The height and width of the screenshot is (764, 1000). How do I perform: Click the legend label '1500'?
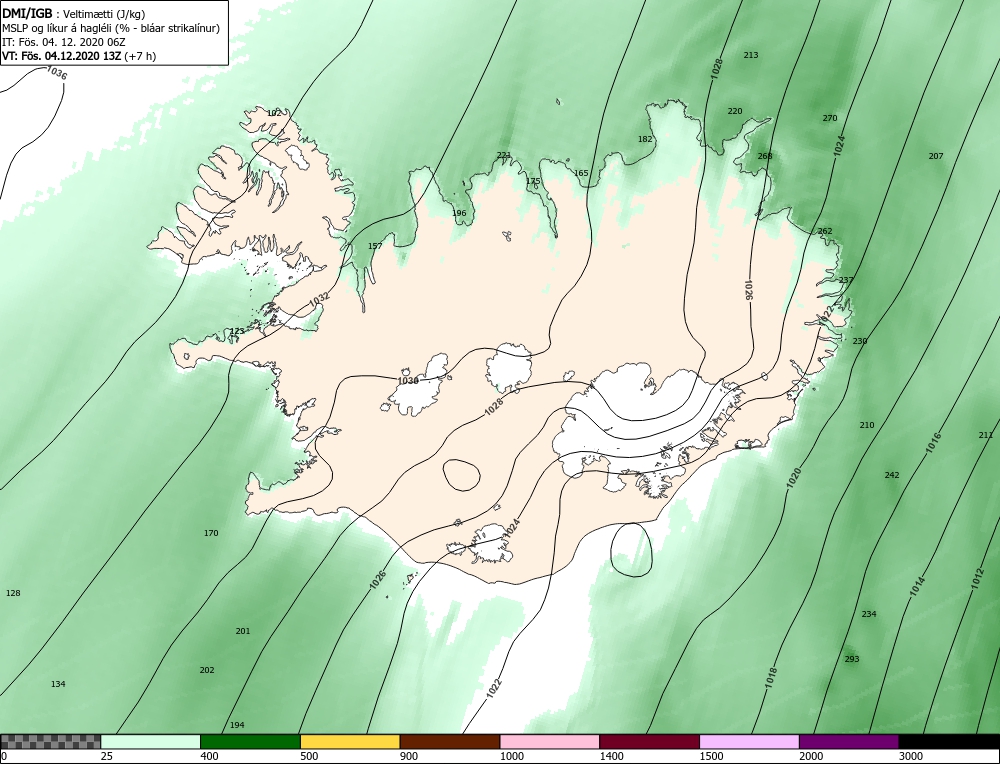click(x=711, y=757)
